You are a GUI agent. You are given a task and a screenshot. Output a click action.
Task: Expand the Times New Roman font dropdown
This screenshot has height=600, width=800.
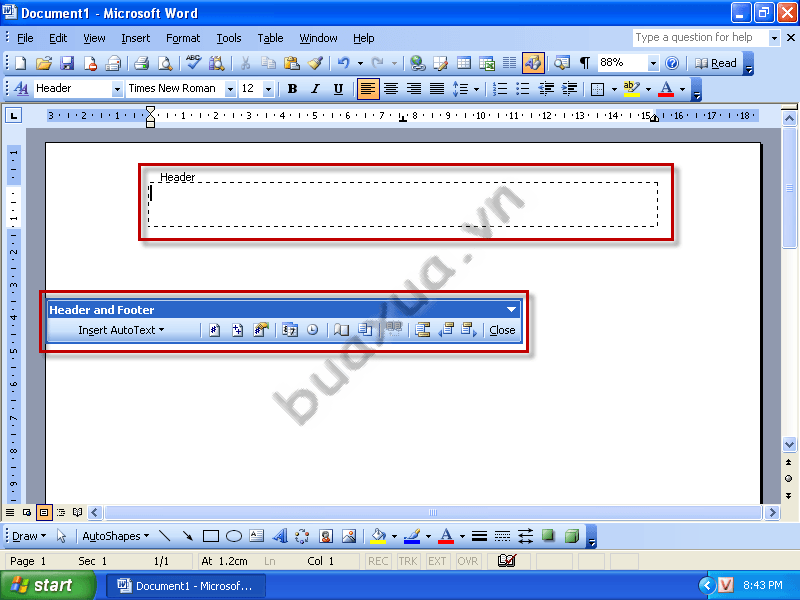click(230, 89)
